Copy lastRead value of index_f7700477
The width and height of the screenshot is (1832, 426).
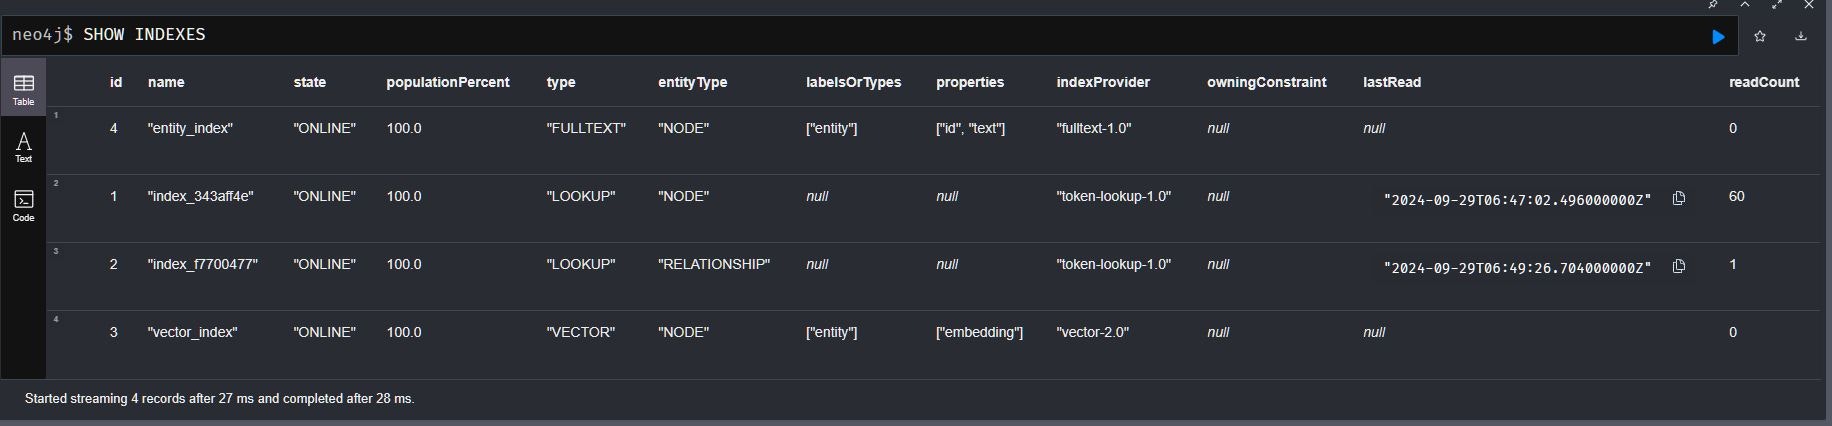[x=1679, y=266]
